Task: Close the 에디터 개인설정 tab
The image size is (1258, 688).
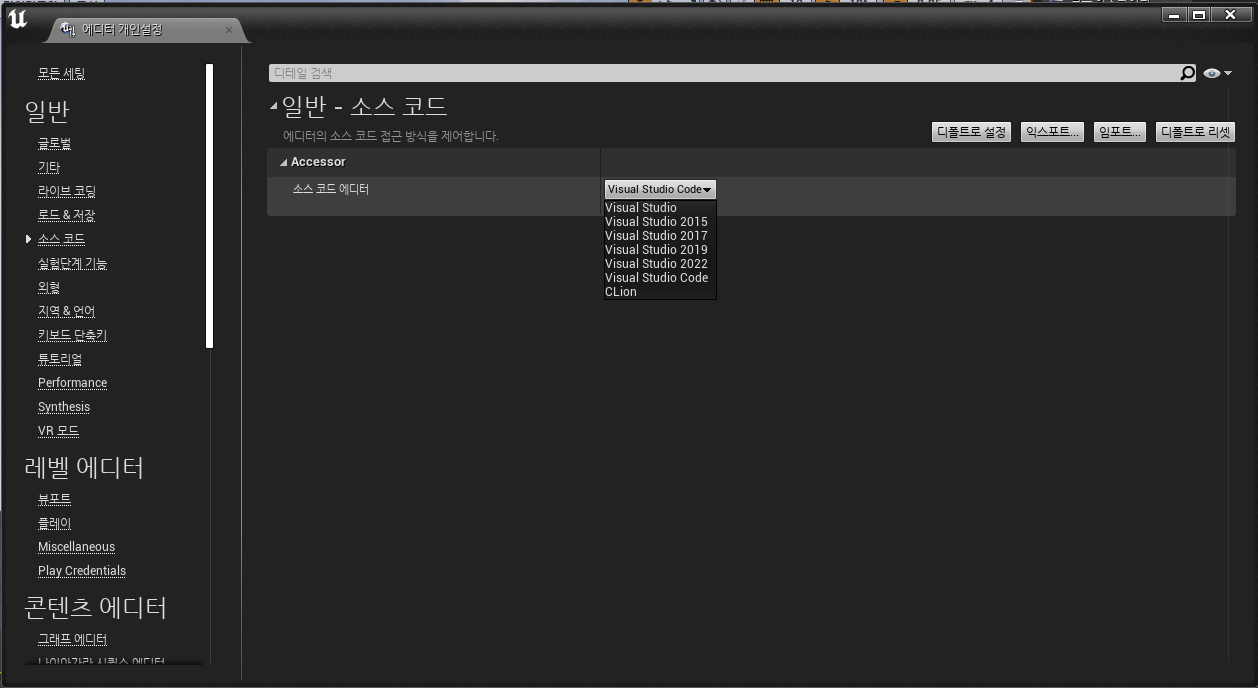Action: [228, 30]
